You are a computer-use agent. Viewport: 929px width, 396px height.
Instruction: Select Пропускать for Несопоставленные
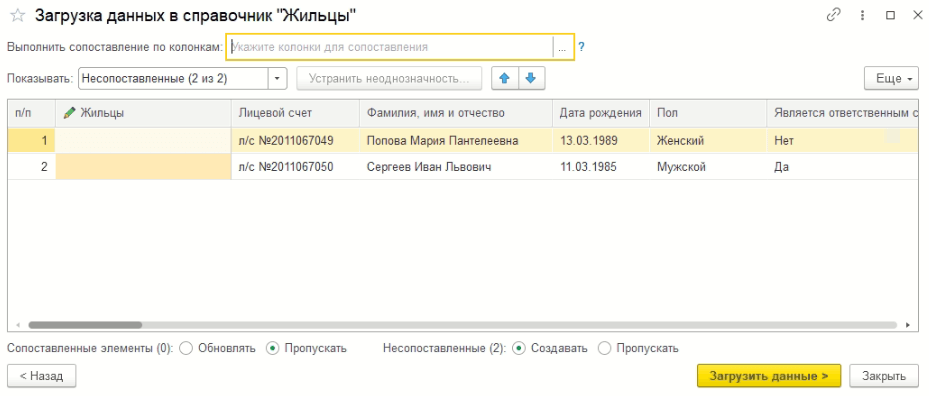click(x=604, y=348)
